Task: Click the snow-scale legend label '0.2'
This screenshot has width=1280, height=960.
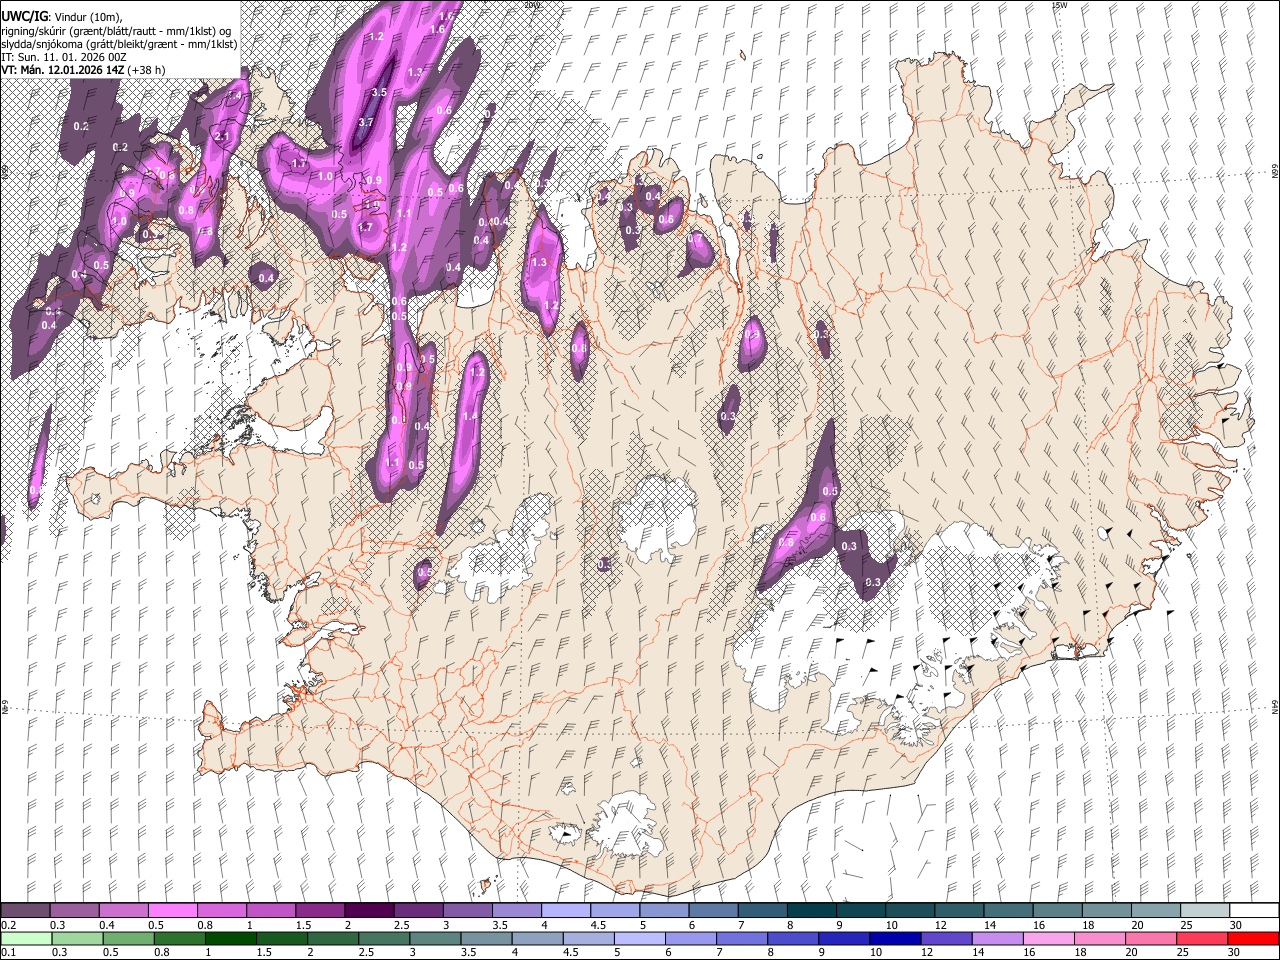Action: (x=8, y=925)
